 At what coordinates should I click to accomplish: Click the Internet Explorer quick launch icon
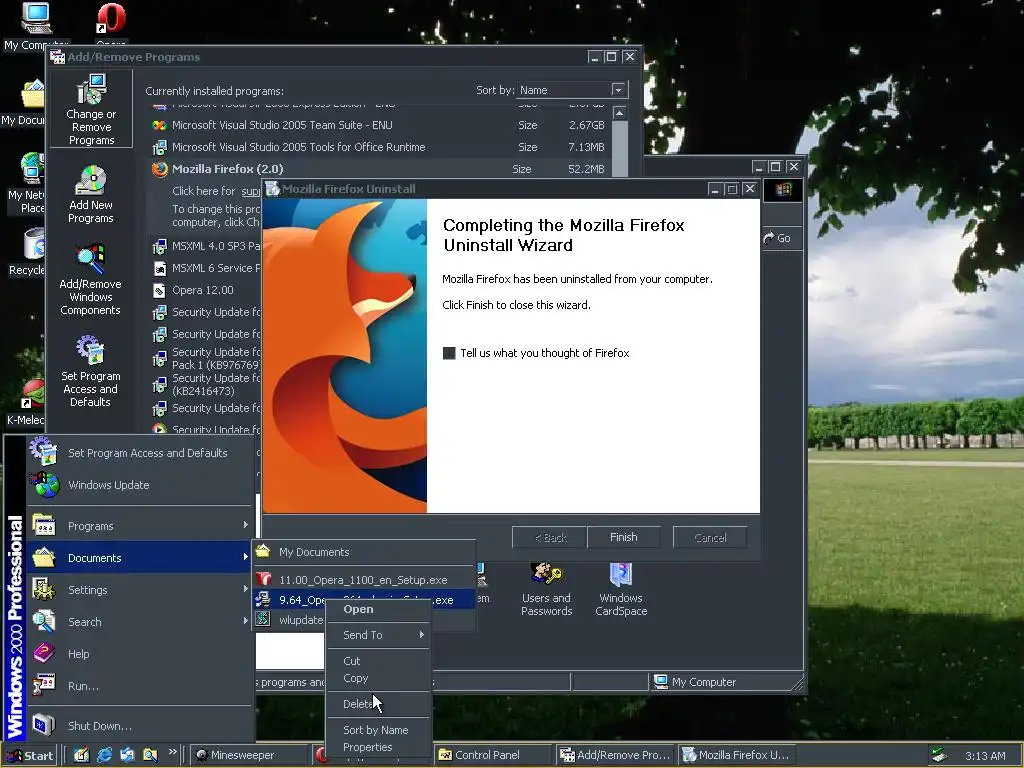[x=104, y=755]
